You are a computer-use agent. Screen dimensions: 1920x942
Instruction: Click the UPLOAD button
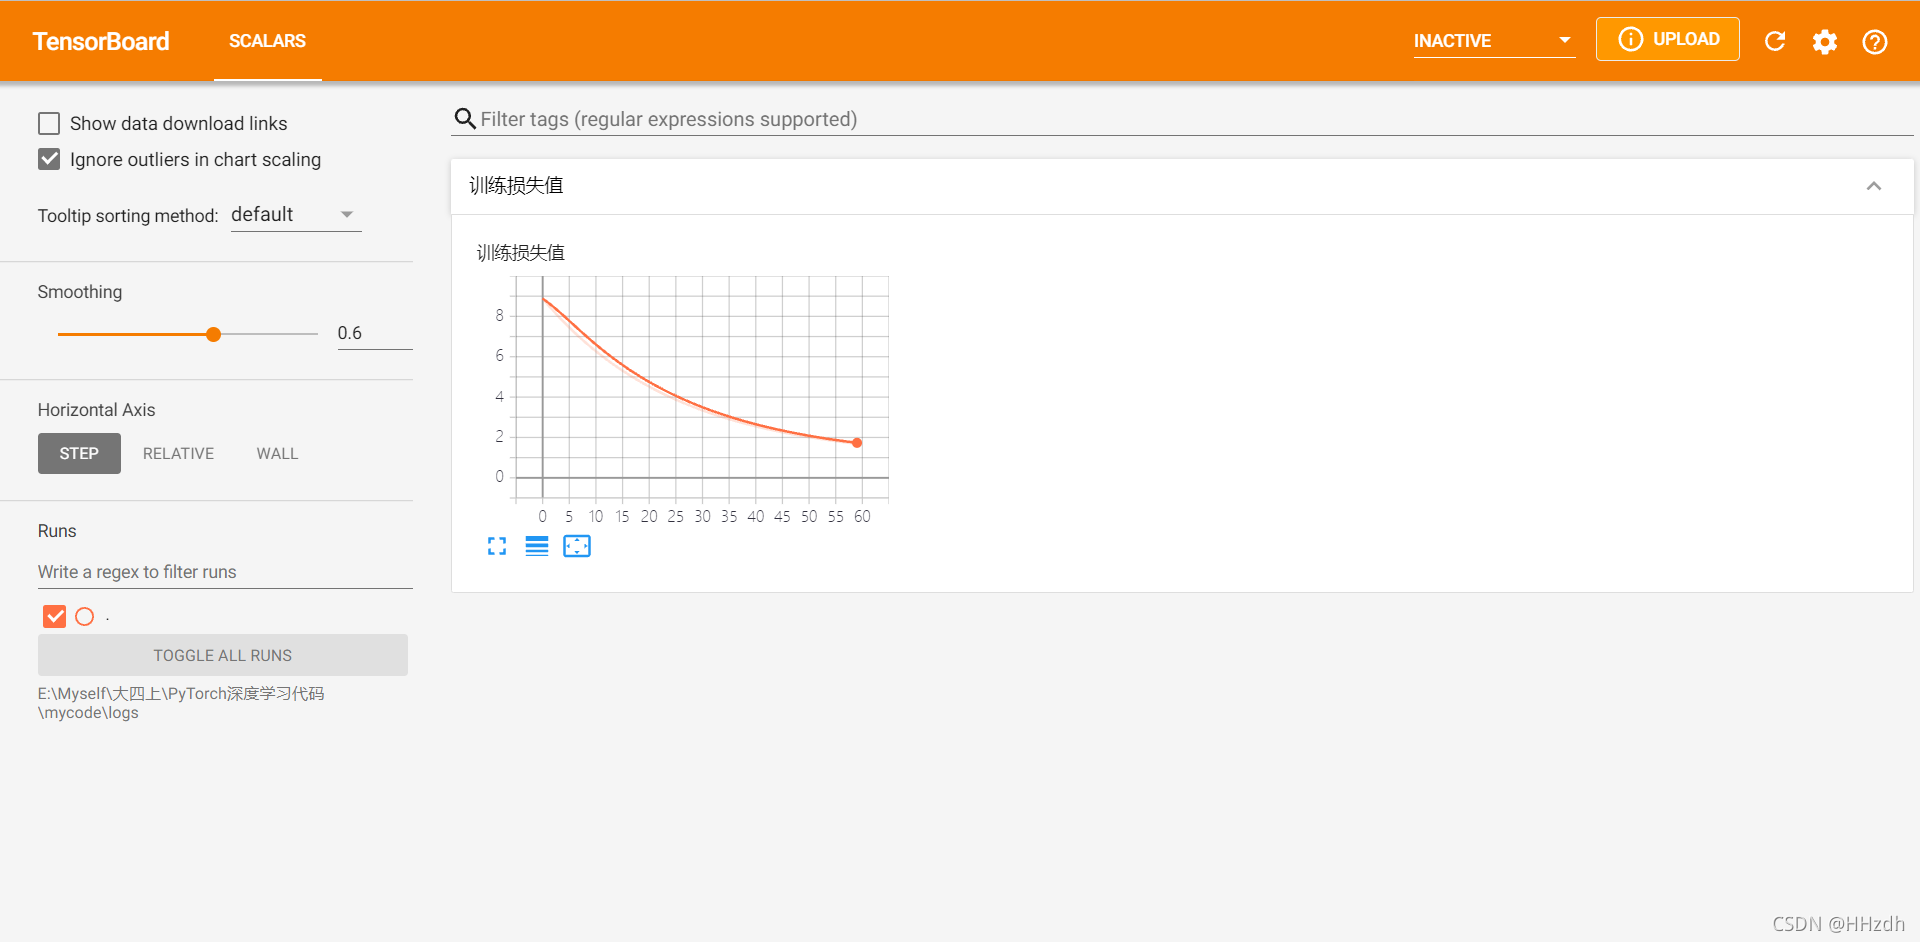tap(1667, 39)
